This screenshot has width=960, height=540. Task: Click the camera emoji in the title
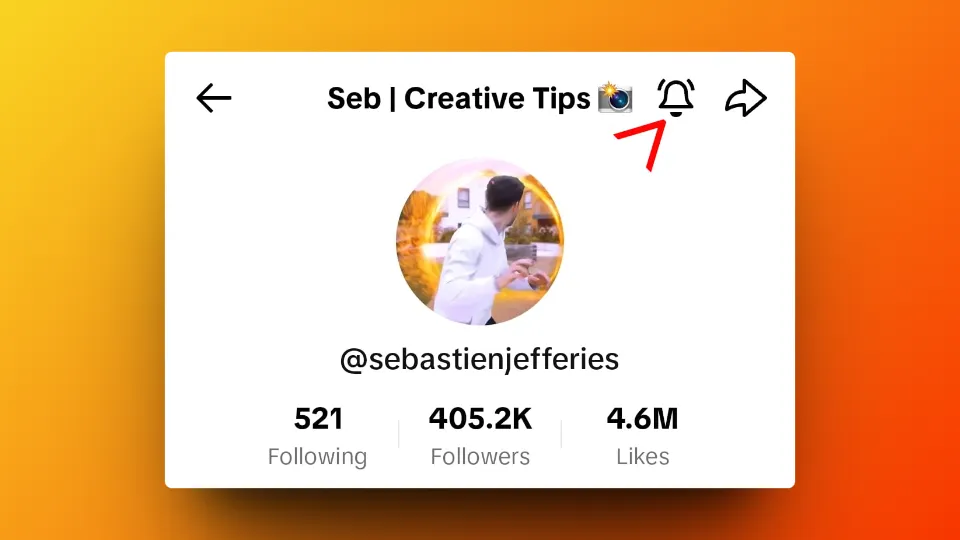coord(615,98)
